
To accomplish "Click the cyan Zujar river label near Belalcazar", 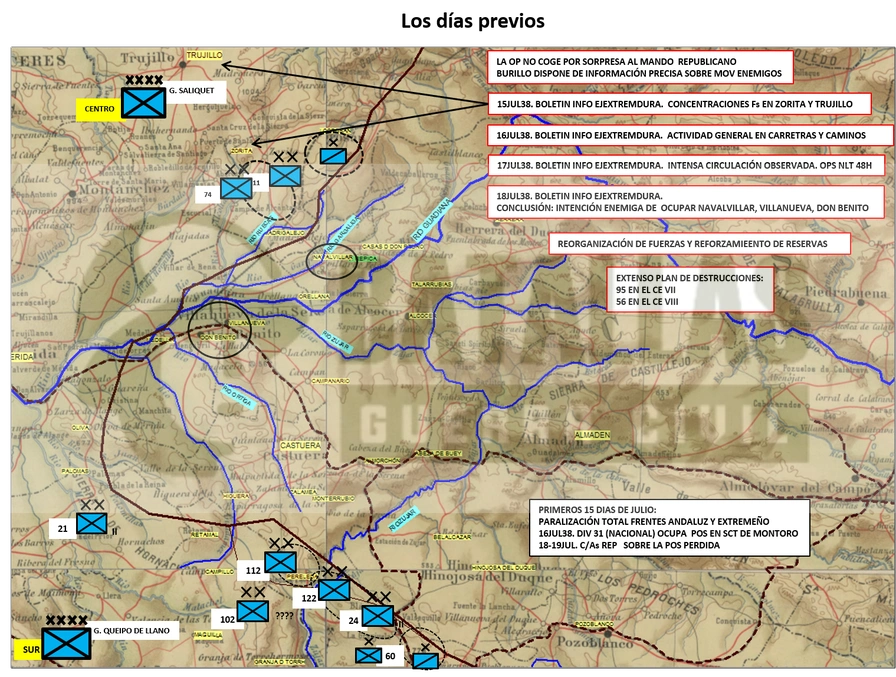I will pyautogui.click(x=403, y=519).
